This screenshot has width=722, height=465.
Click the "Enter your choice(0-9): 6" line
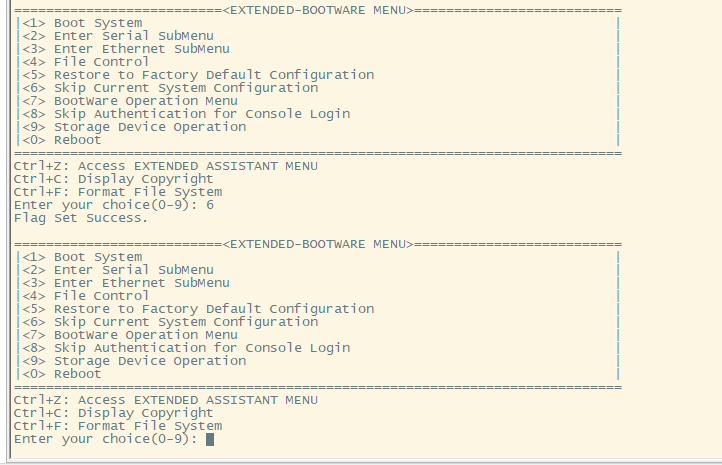click(x=113, y=205)
